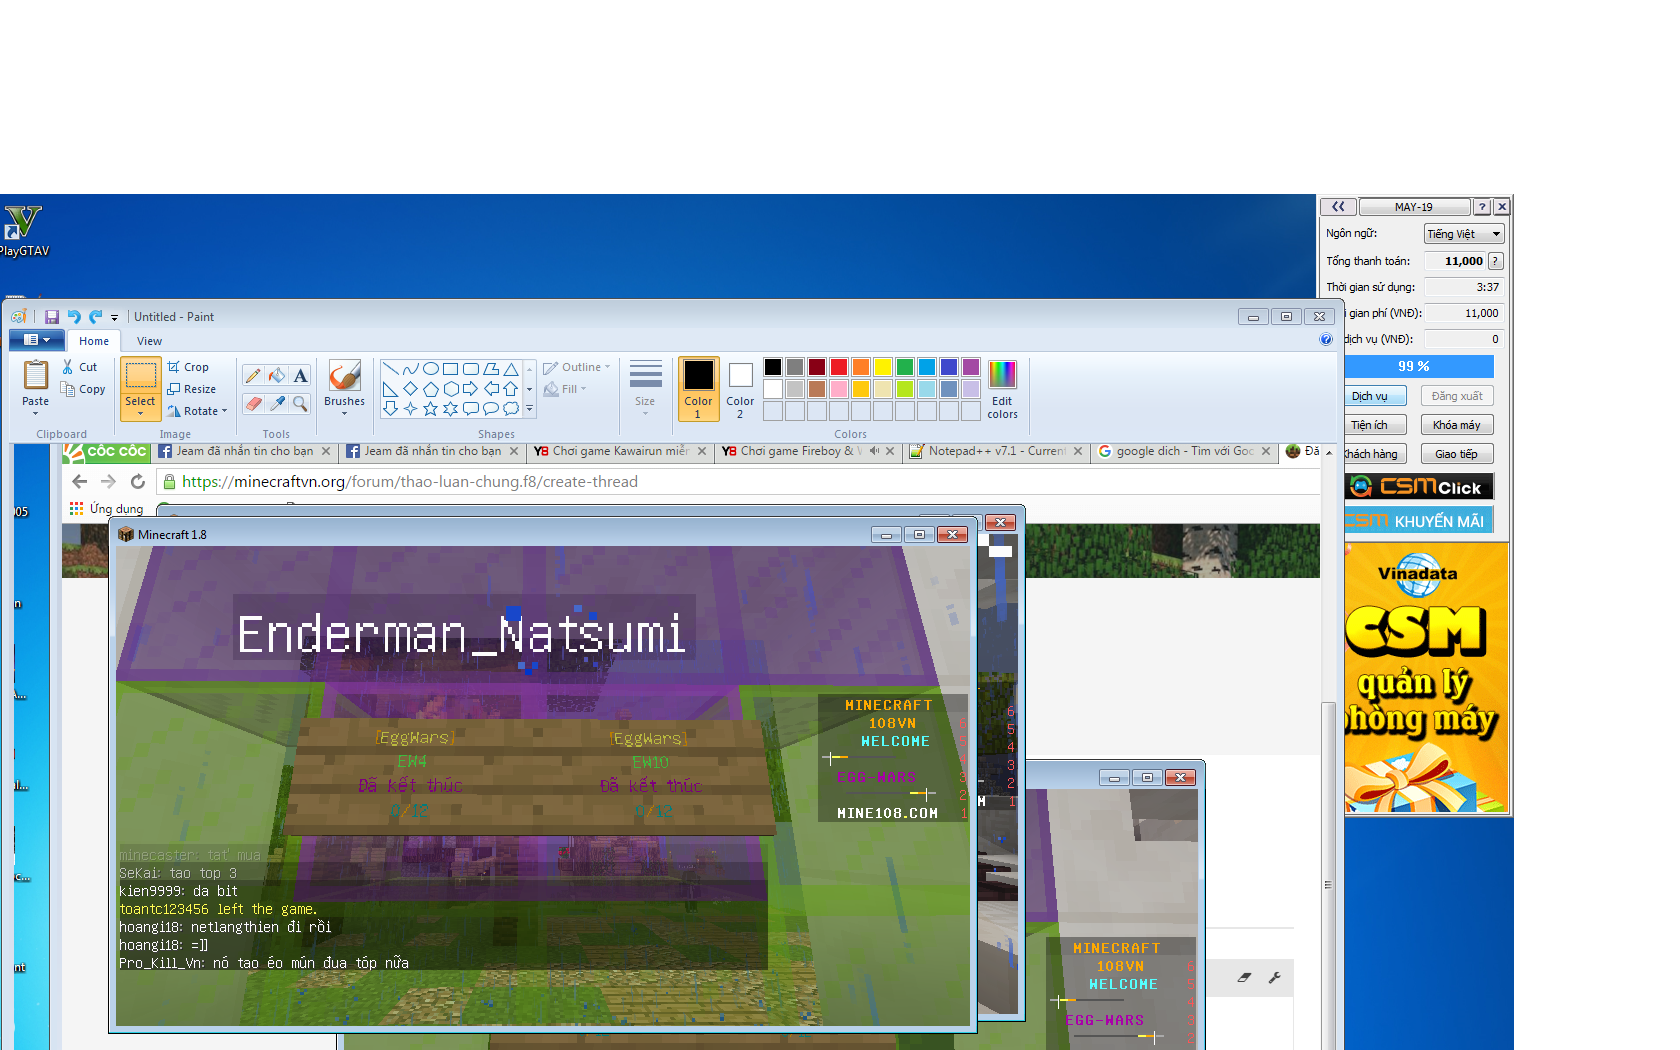The height and width of the screenshot is (1050, 1680).
Task: Select the Text tool in Paint
Action: [x=300, y=376]
